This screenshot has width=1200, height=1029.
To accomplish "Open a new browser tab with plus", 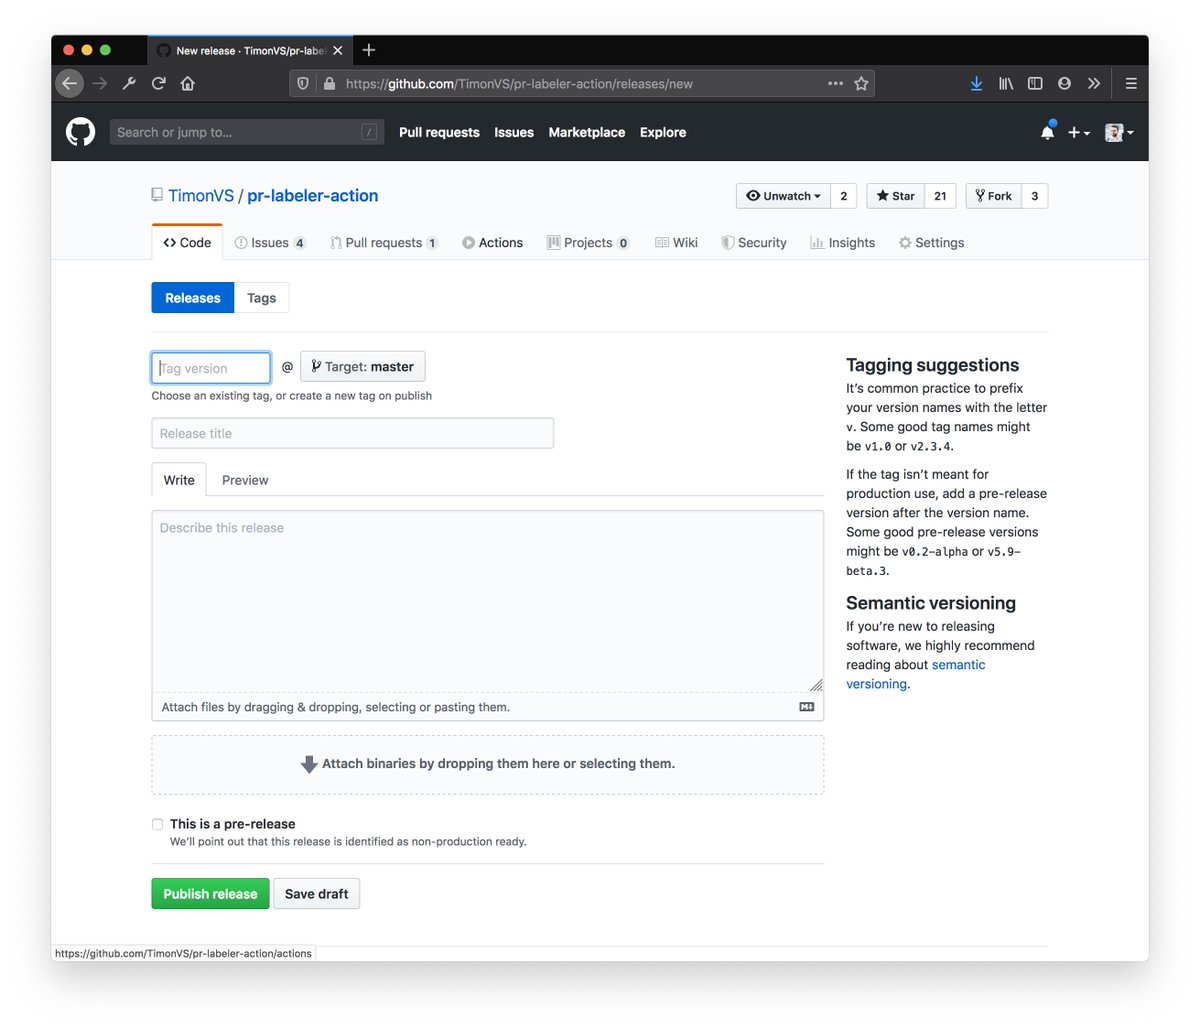I will point(369,50).
